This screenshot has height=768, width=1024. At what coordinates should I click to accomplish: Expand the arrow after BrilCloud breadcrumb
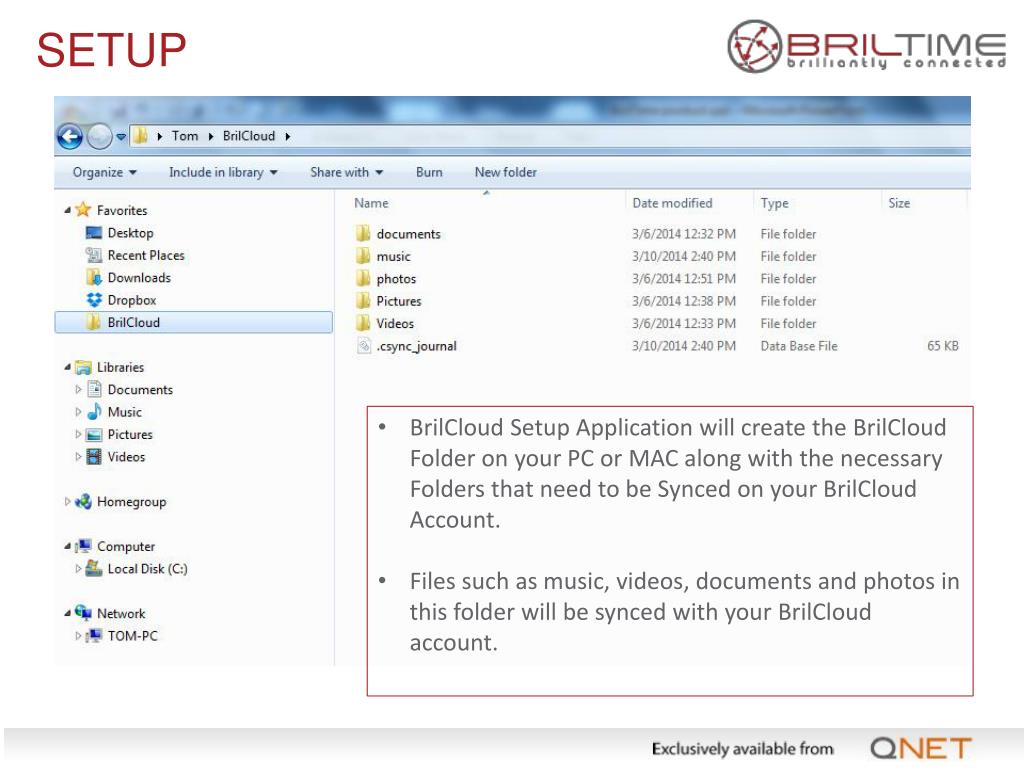287,136
